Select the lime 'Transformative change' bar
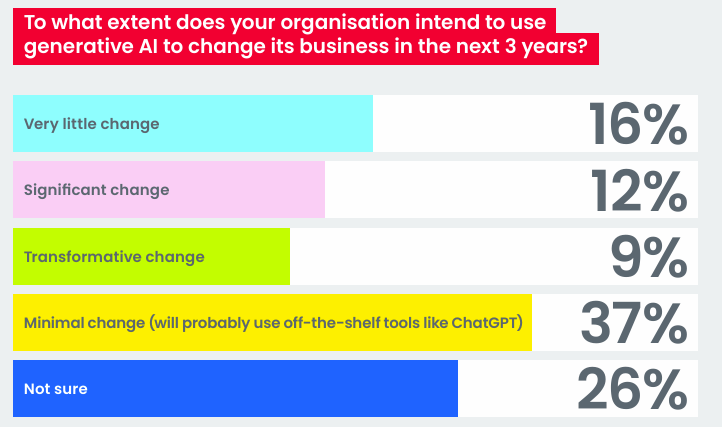722x427 pixels. tap(151, 256)
